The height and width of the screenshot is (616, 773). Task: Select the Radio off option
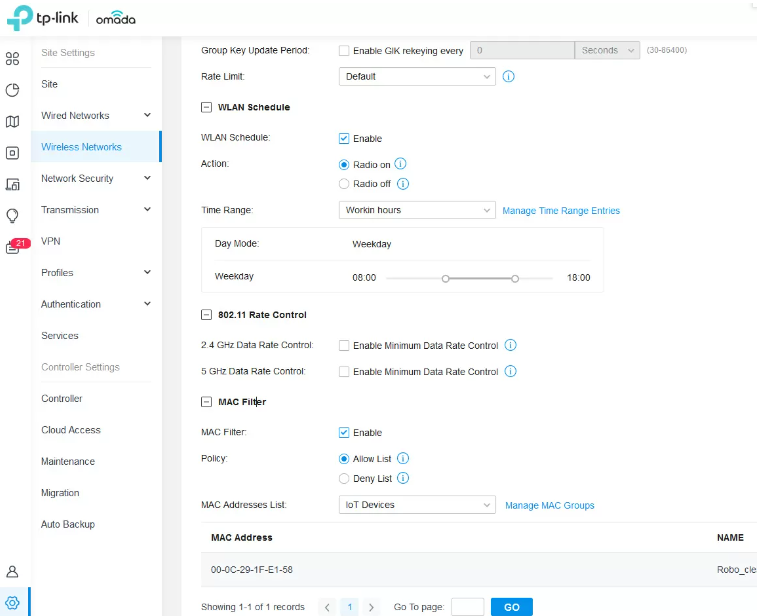click(344, 184)
